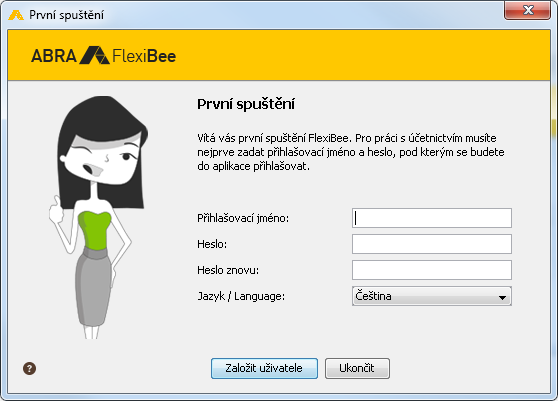
Task: Open help via the question mark icon
Action: tap(30, 368)
